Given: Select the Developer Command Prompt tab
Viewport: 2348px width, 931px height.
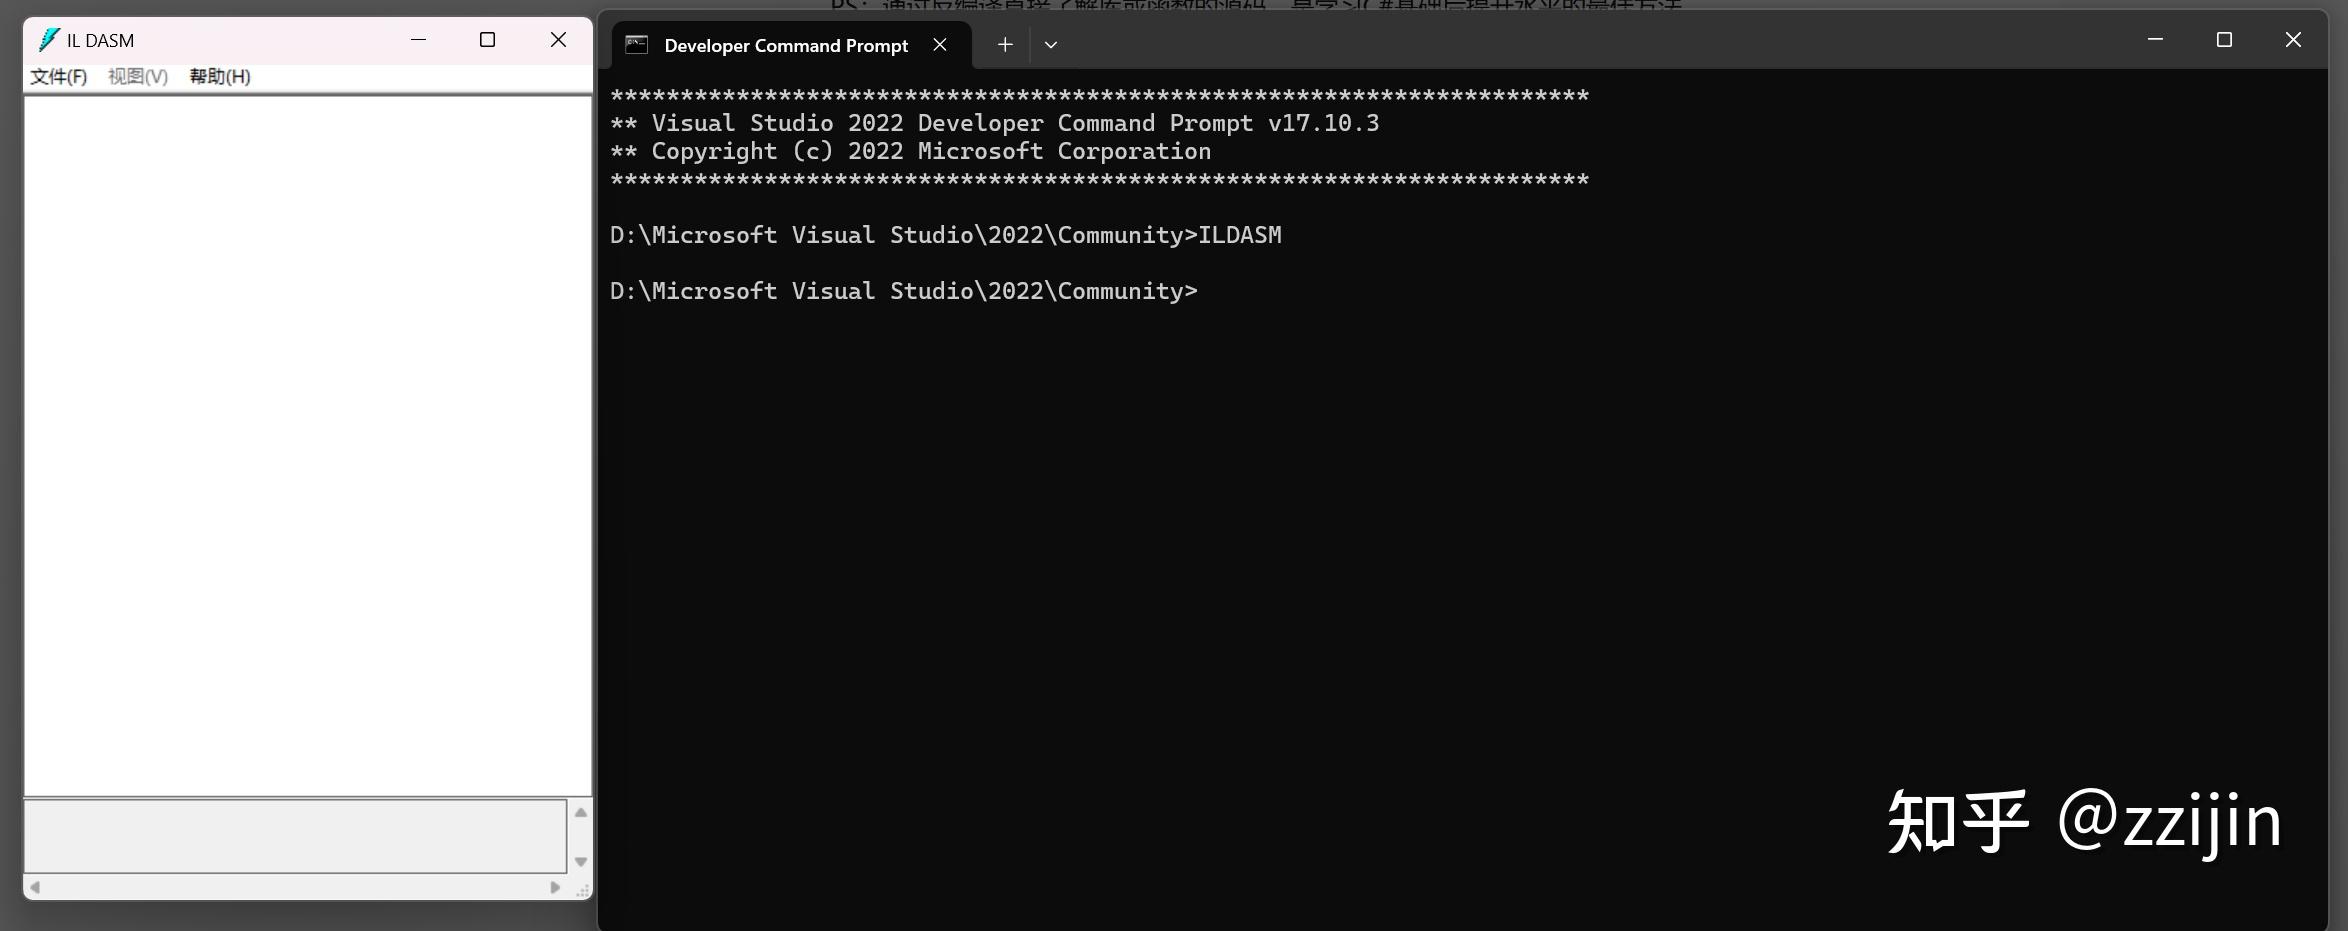Looking at the screenshot, I should pyautogui.click(x=786, y=45).
